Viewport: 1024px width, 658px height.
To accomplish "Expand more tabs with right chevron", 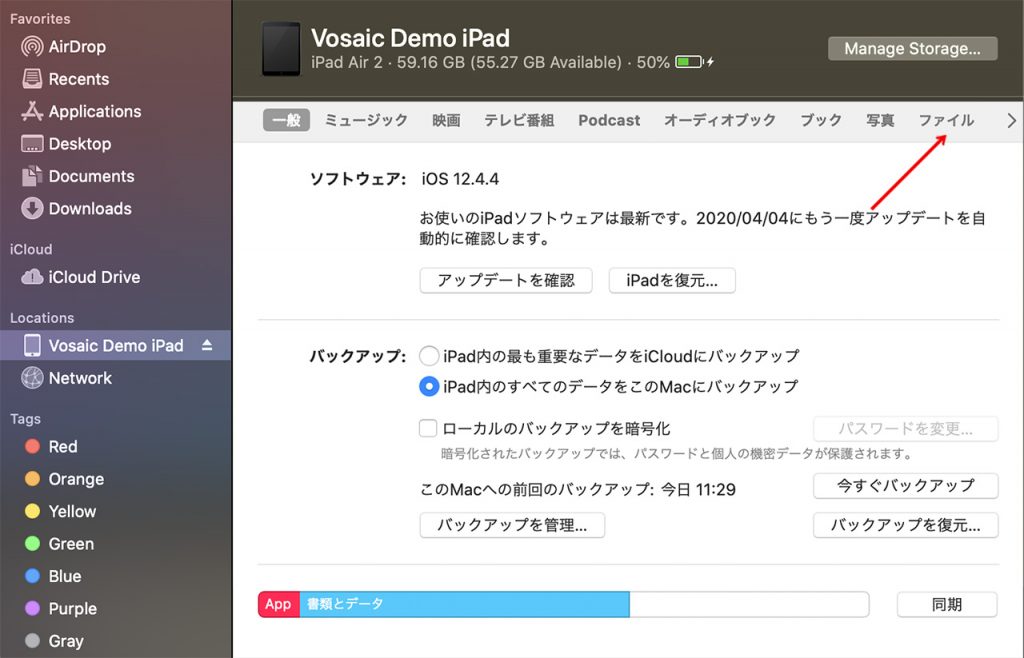I will (x=1011, y=120).
